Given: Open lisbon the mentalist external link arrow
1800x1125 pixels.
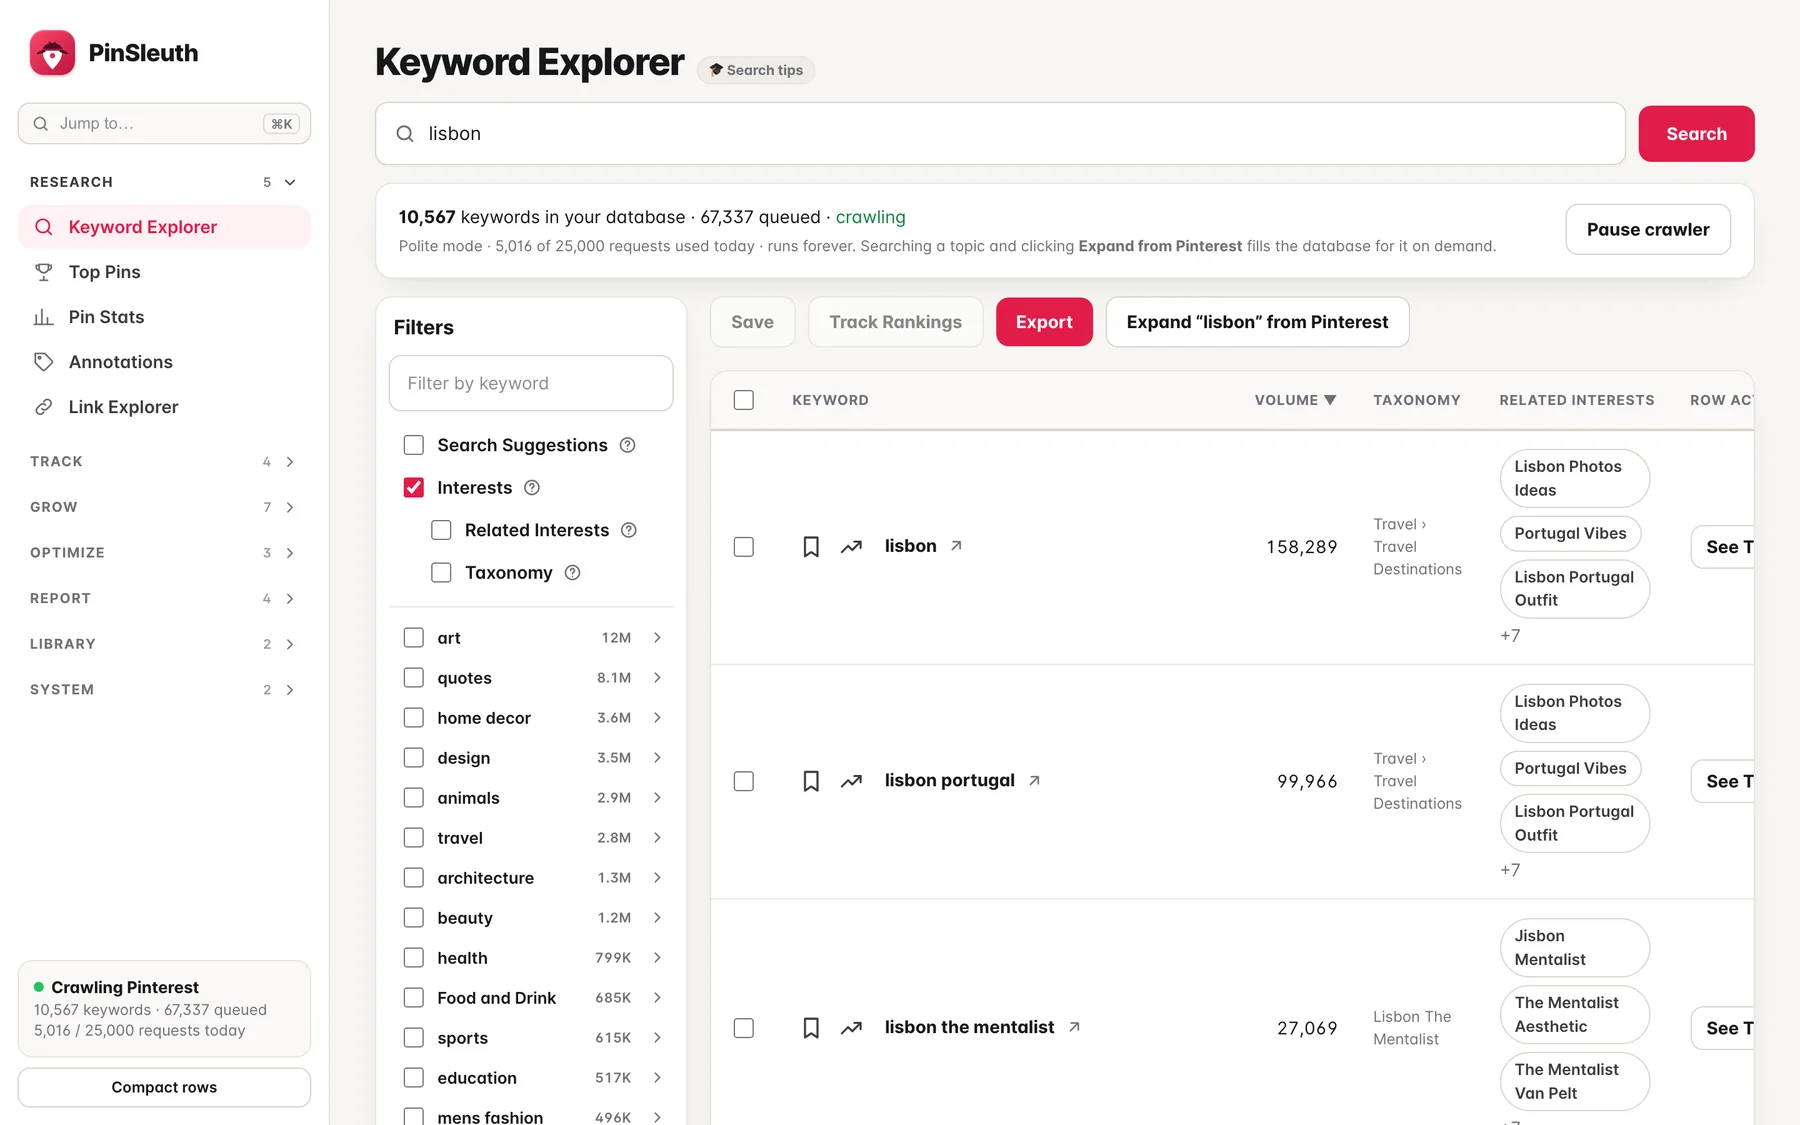Looking at the screenshot, I should 1074,1027.
